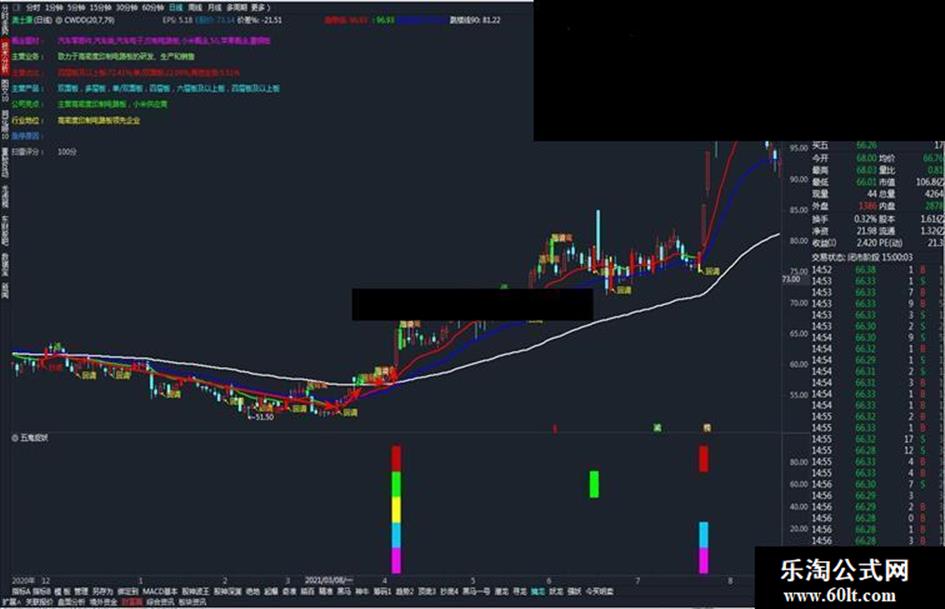Open the red highlighted 扫雷宝 tab
This screenshot has width=945, height=609.
(x=132, y=602)
